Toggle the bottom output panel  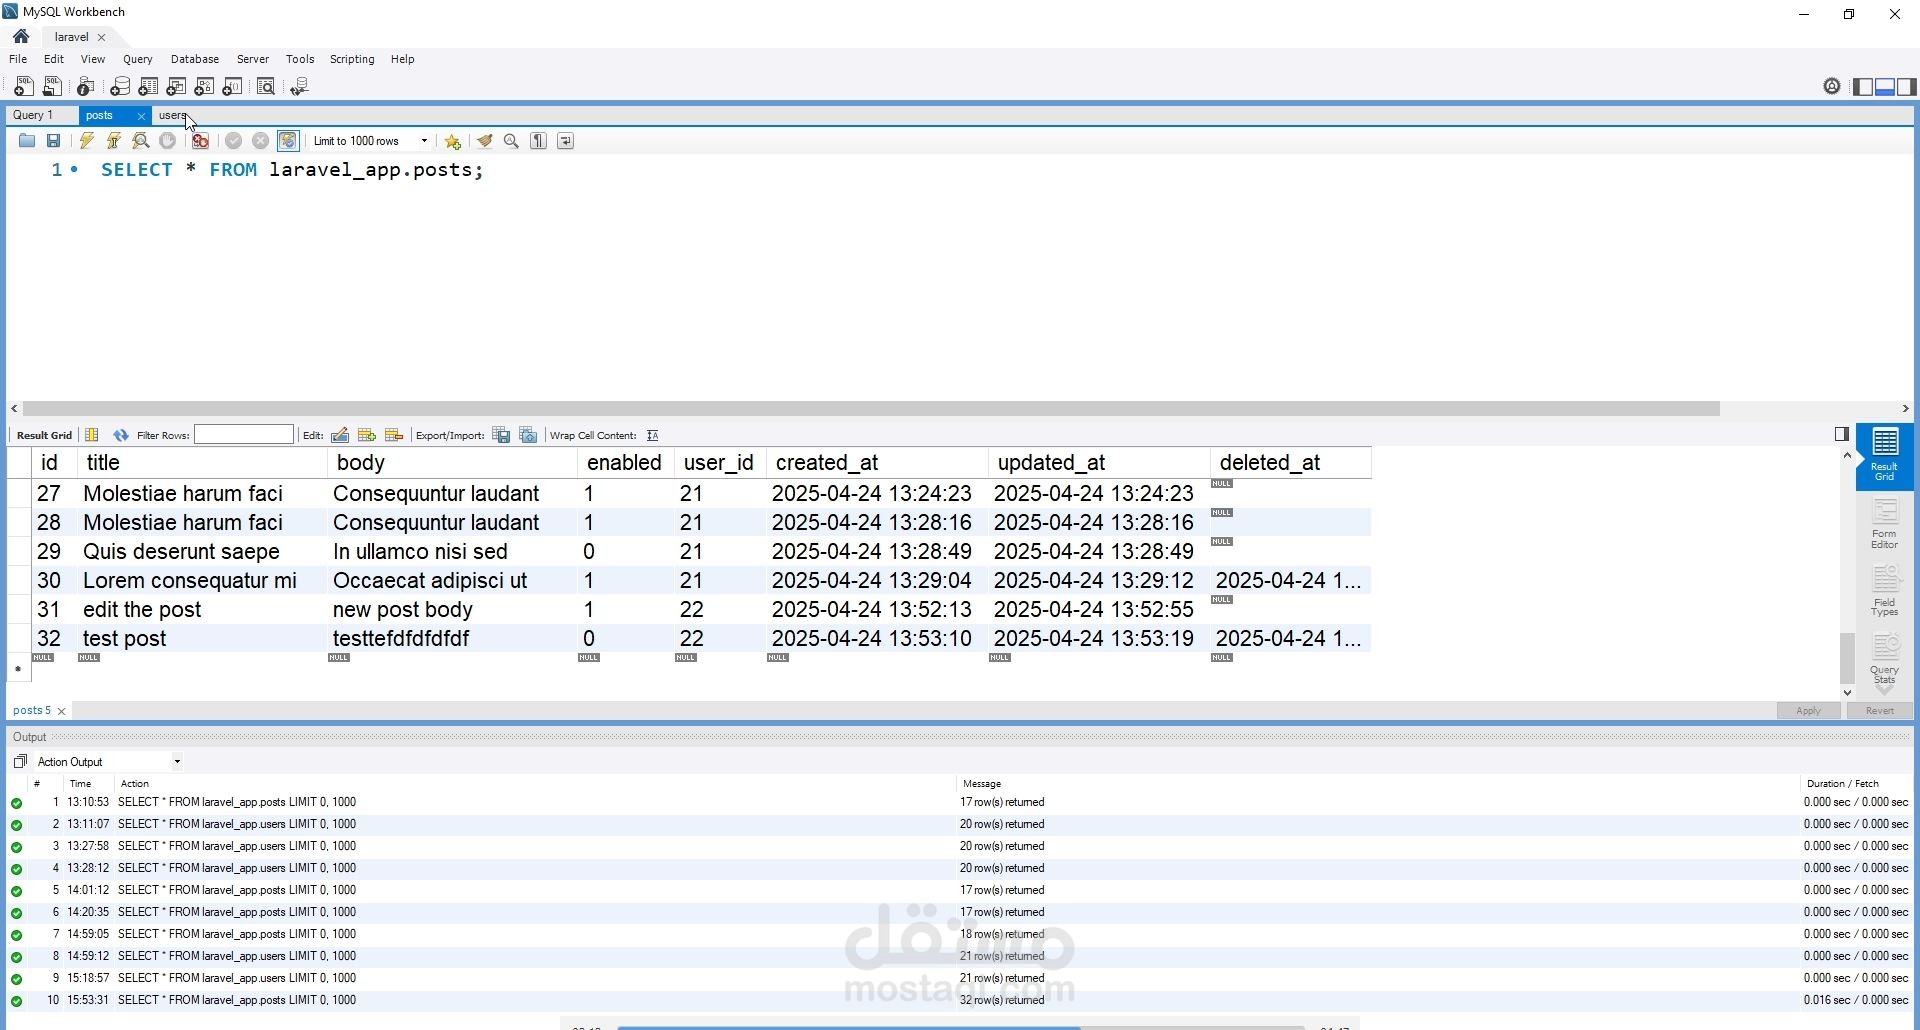[1885, 87]
